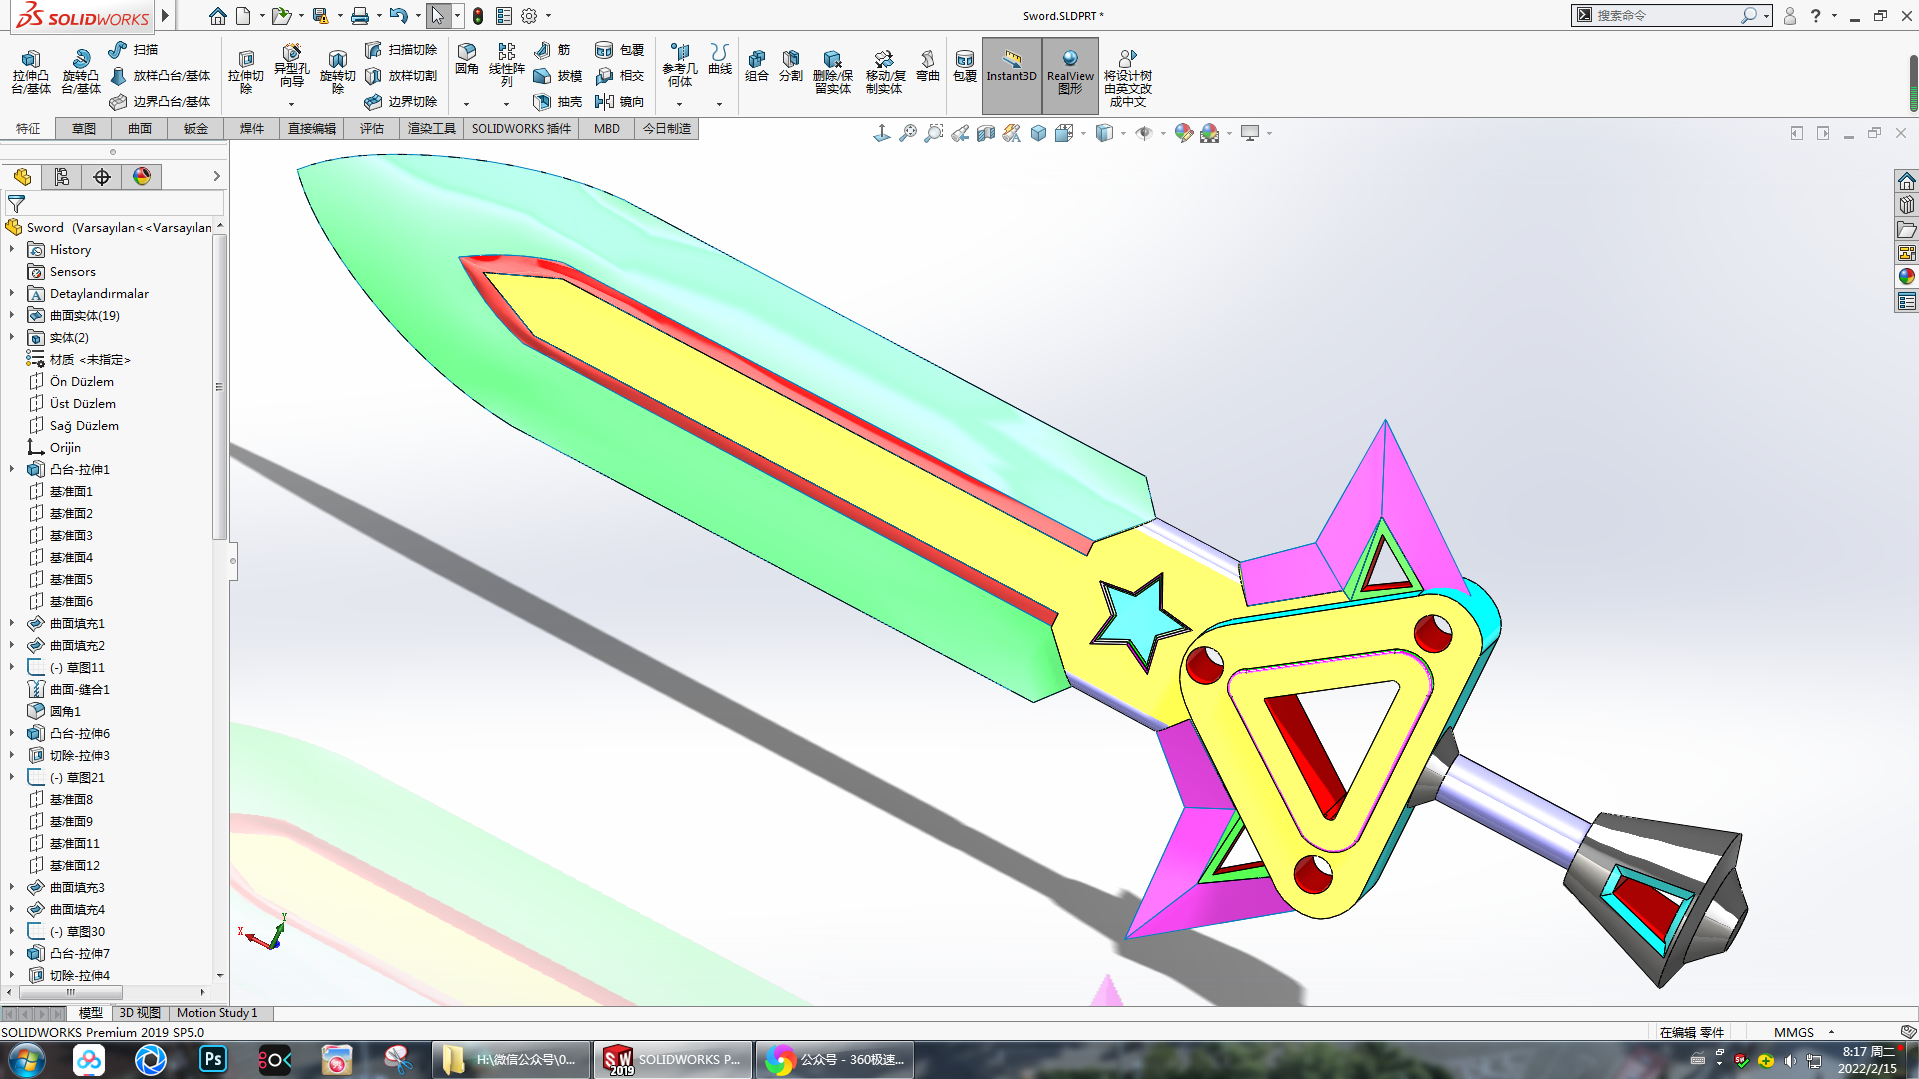Expand the 切除-拉伸3 feature
1919x1079 pixels.
[x=12, y=755]
